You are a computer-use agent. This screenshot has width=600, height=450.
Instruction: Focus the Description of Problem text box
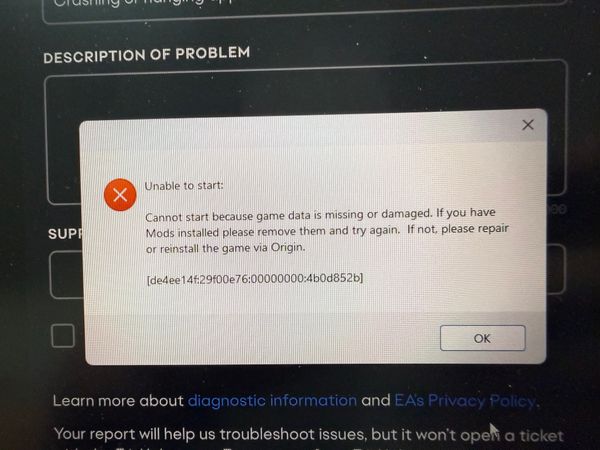(x=306, y=92)
